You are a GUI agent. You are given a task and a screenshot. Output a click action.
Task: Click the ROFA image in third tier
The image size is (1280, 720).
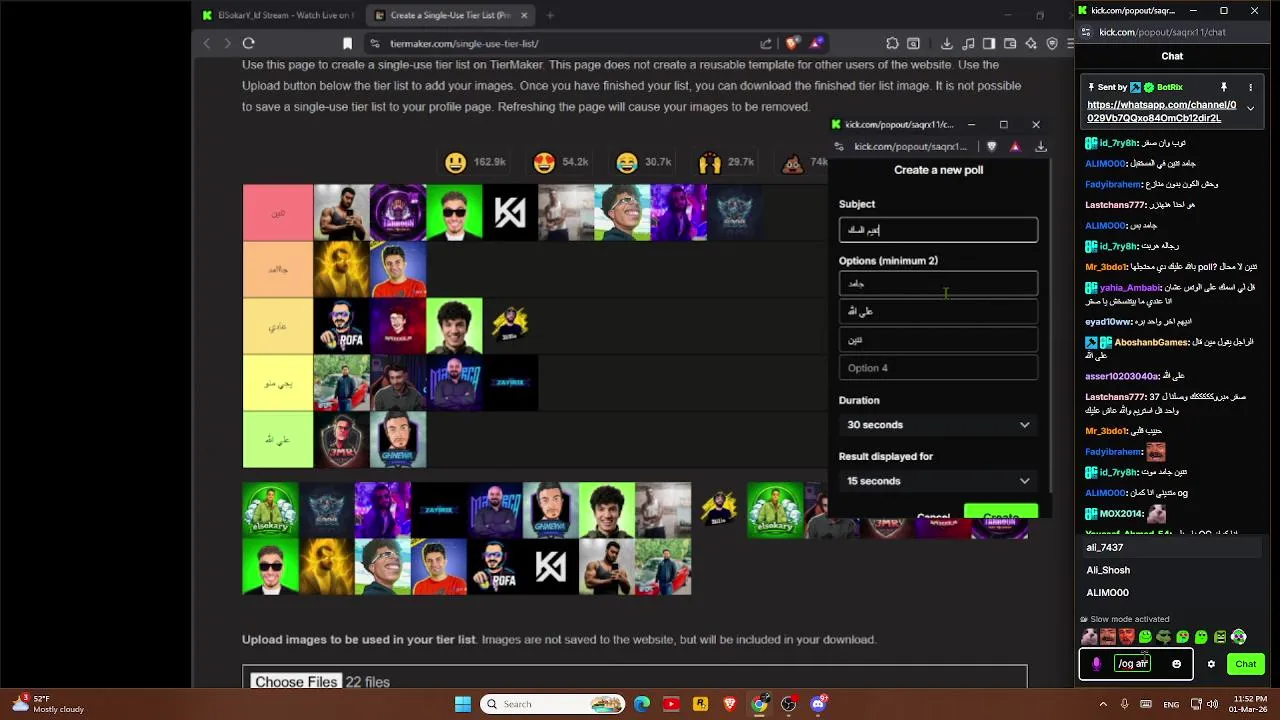click(x=342, y=326)
